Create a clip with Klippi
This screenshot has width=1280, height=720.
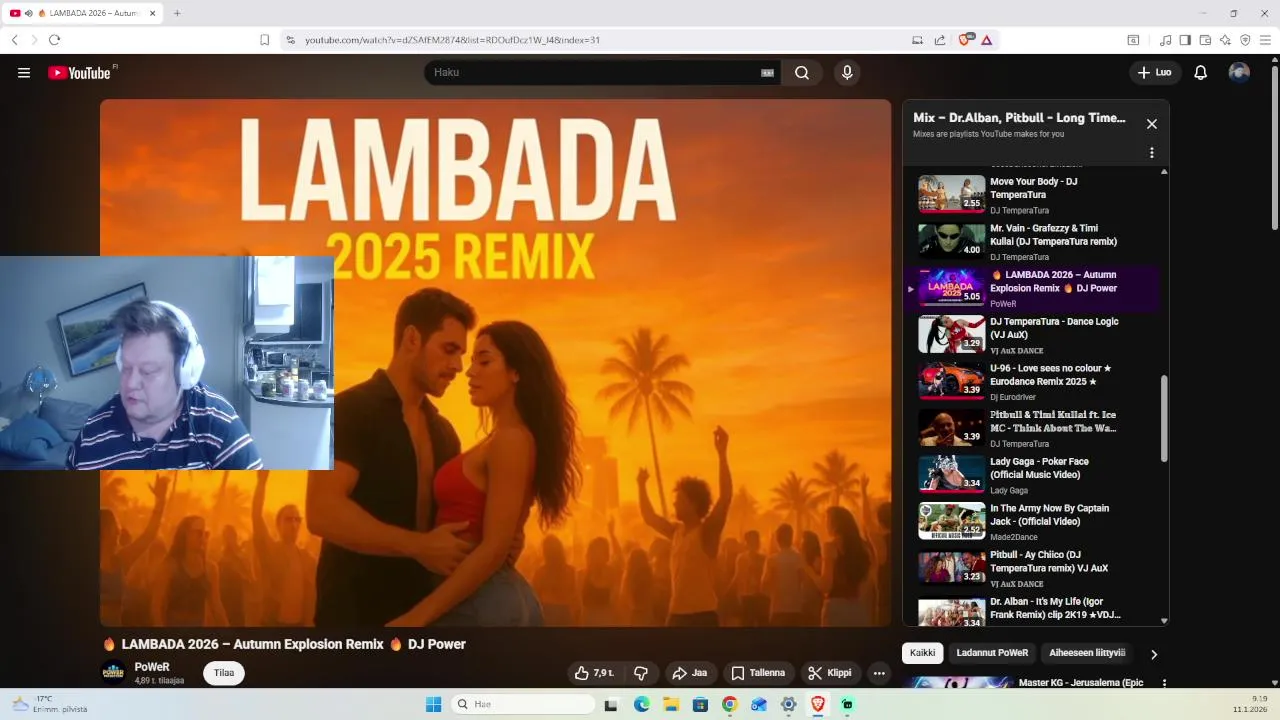pos(830,673)
